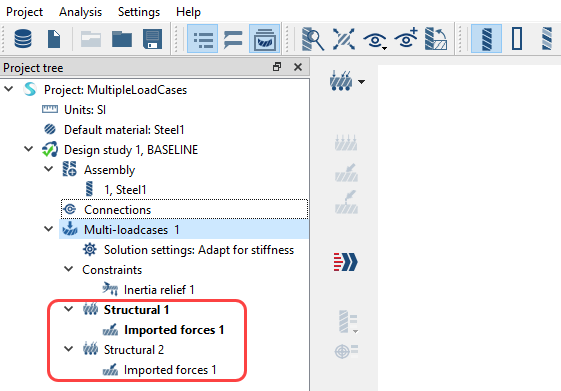Screen dimensions: 561x391
Task: Open the Settings menu
Action: pyautogui.click(x=139, y=12)
